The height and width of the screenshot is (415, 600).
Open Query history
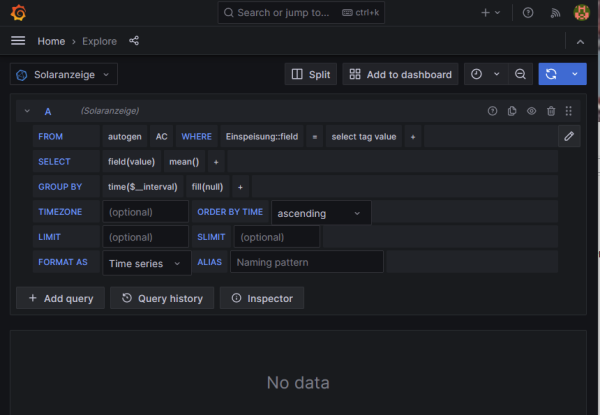[162, 298]
